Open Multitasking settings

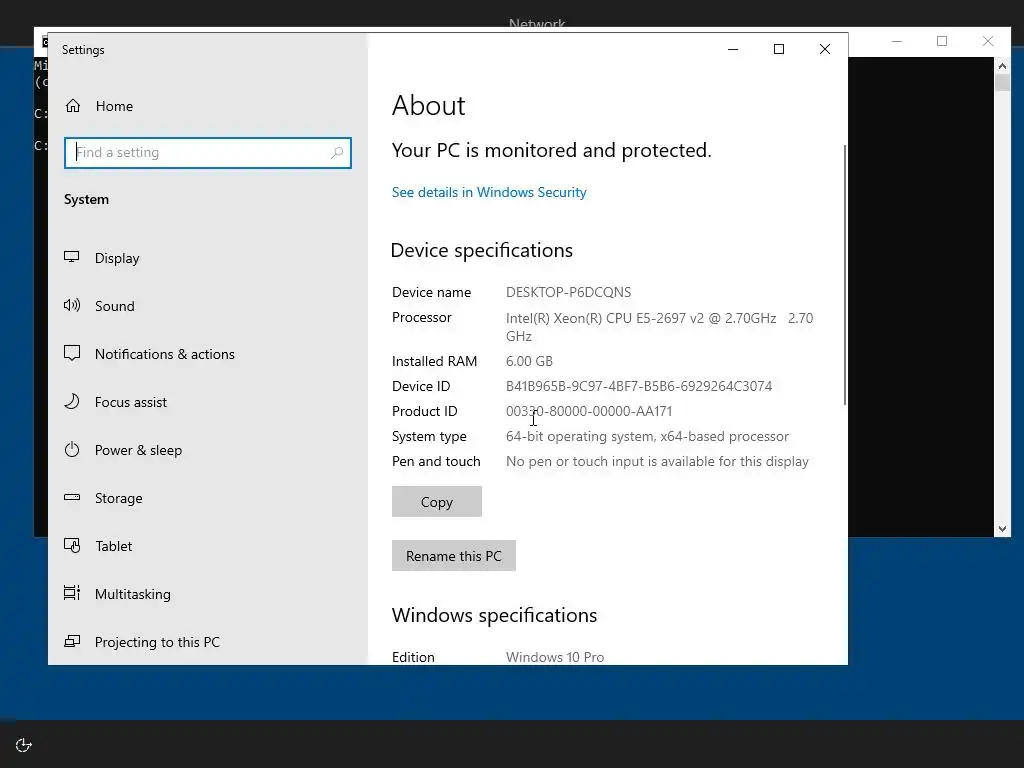133,594
